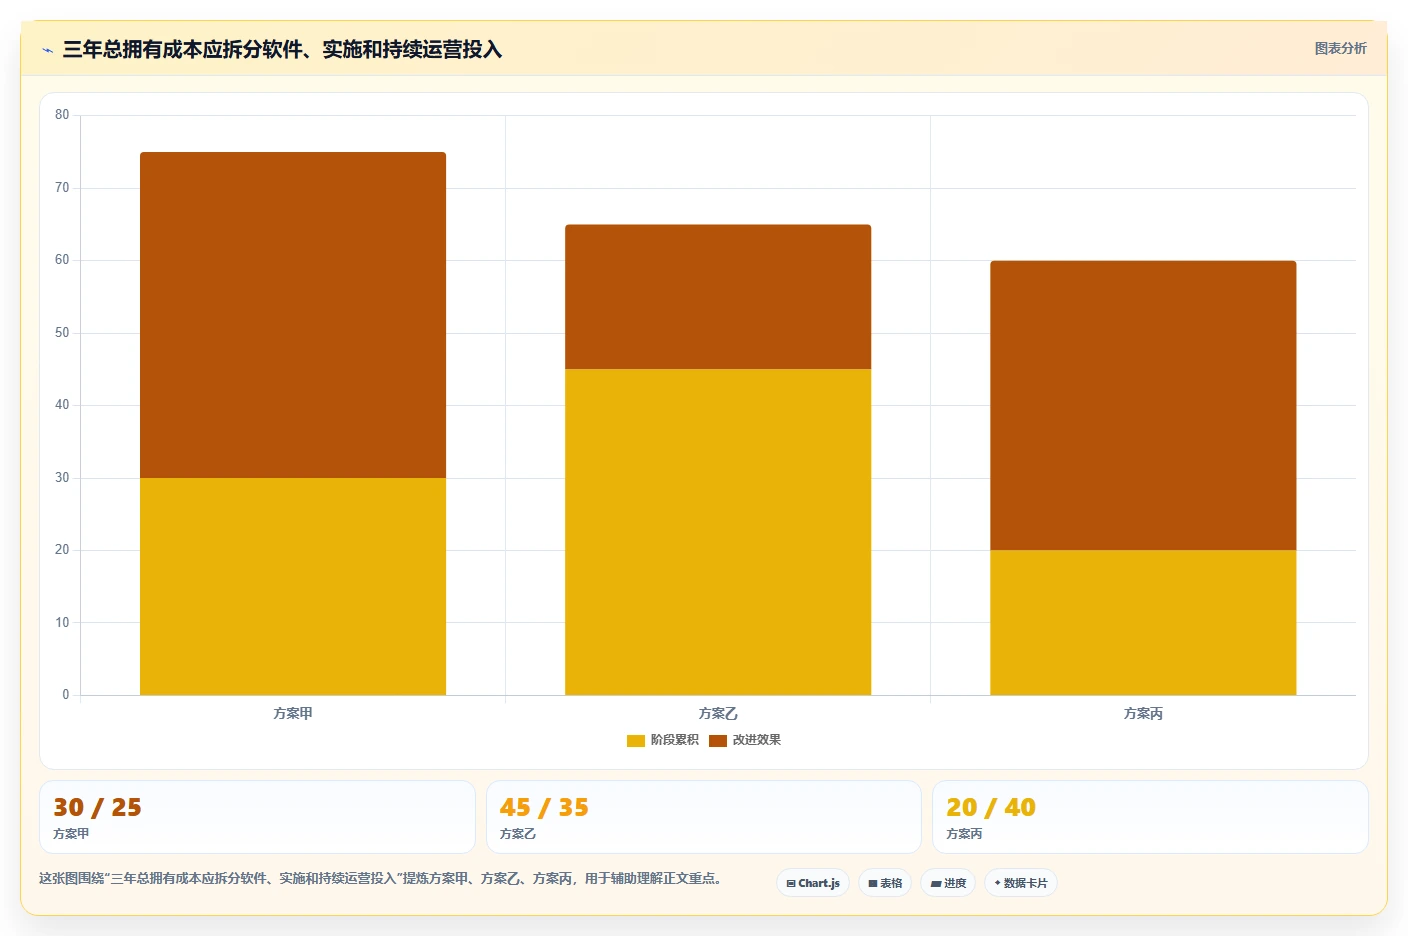1408x936 pixels.
Task: Click the icon inside the 表格 chip
Action: [x=873, y=884]
